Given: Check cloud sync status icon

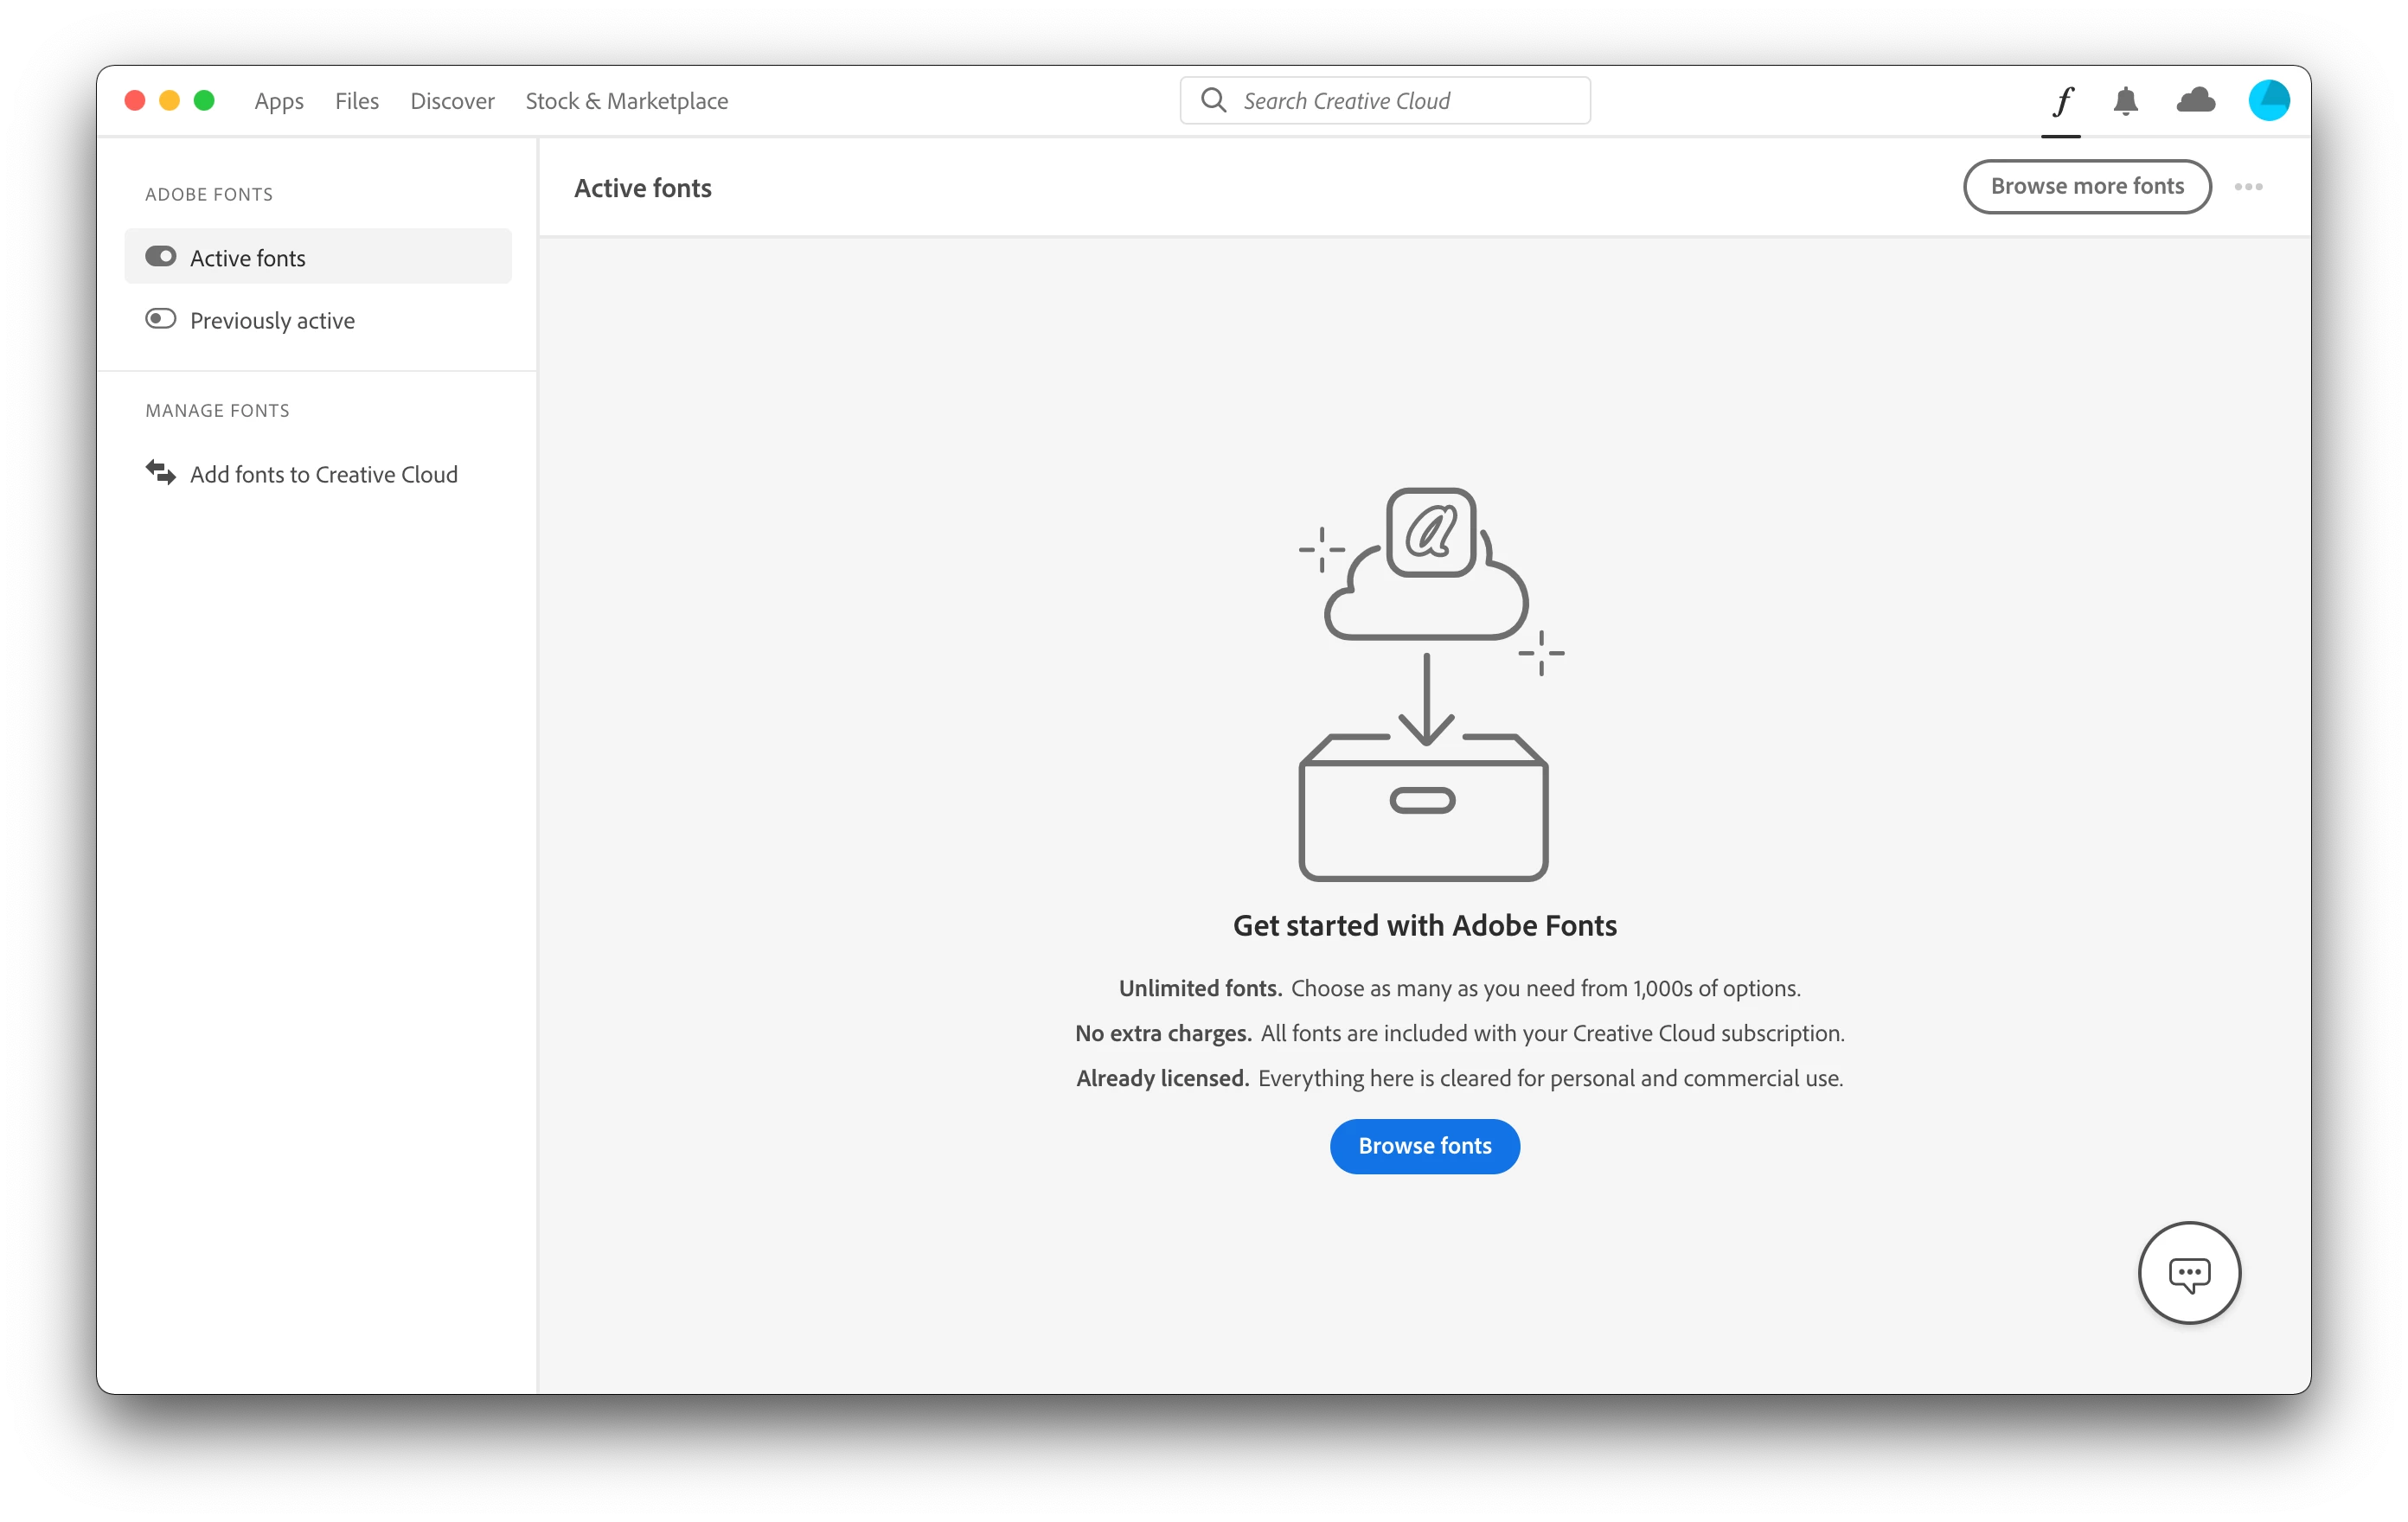Looking at the screenshot, I should pos(2195,101).
